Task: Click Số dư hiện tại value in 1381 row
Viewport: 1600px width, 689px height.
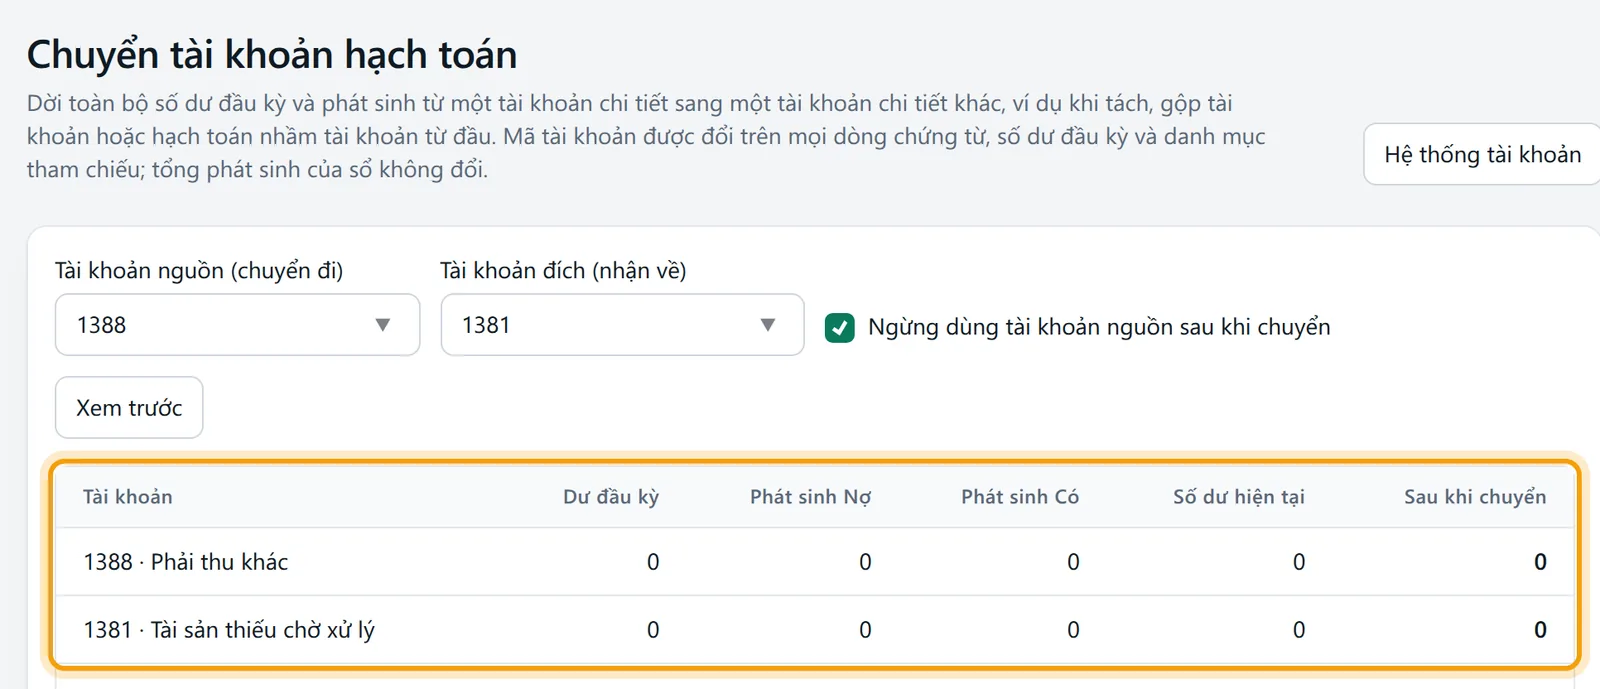Action: [x=1299, y=630]
